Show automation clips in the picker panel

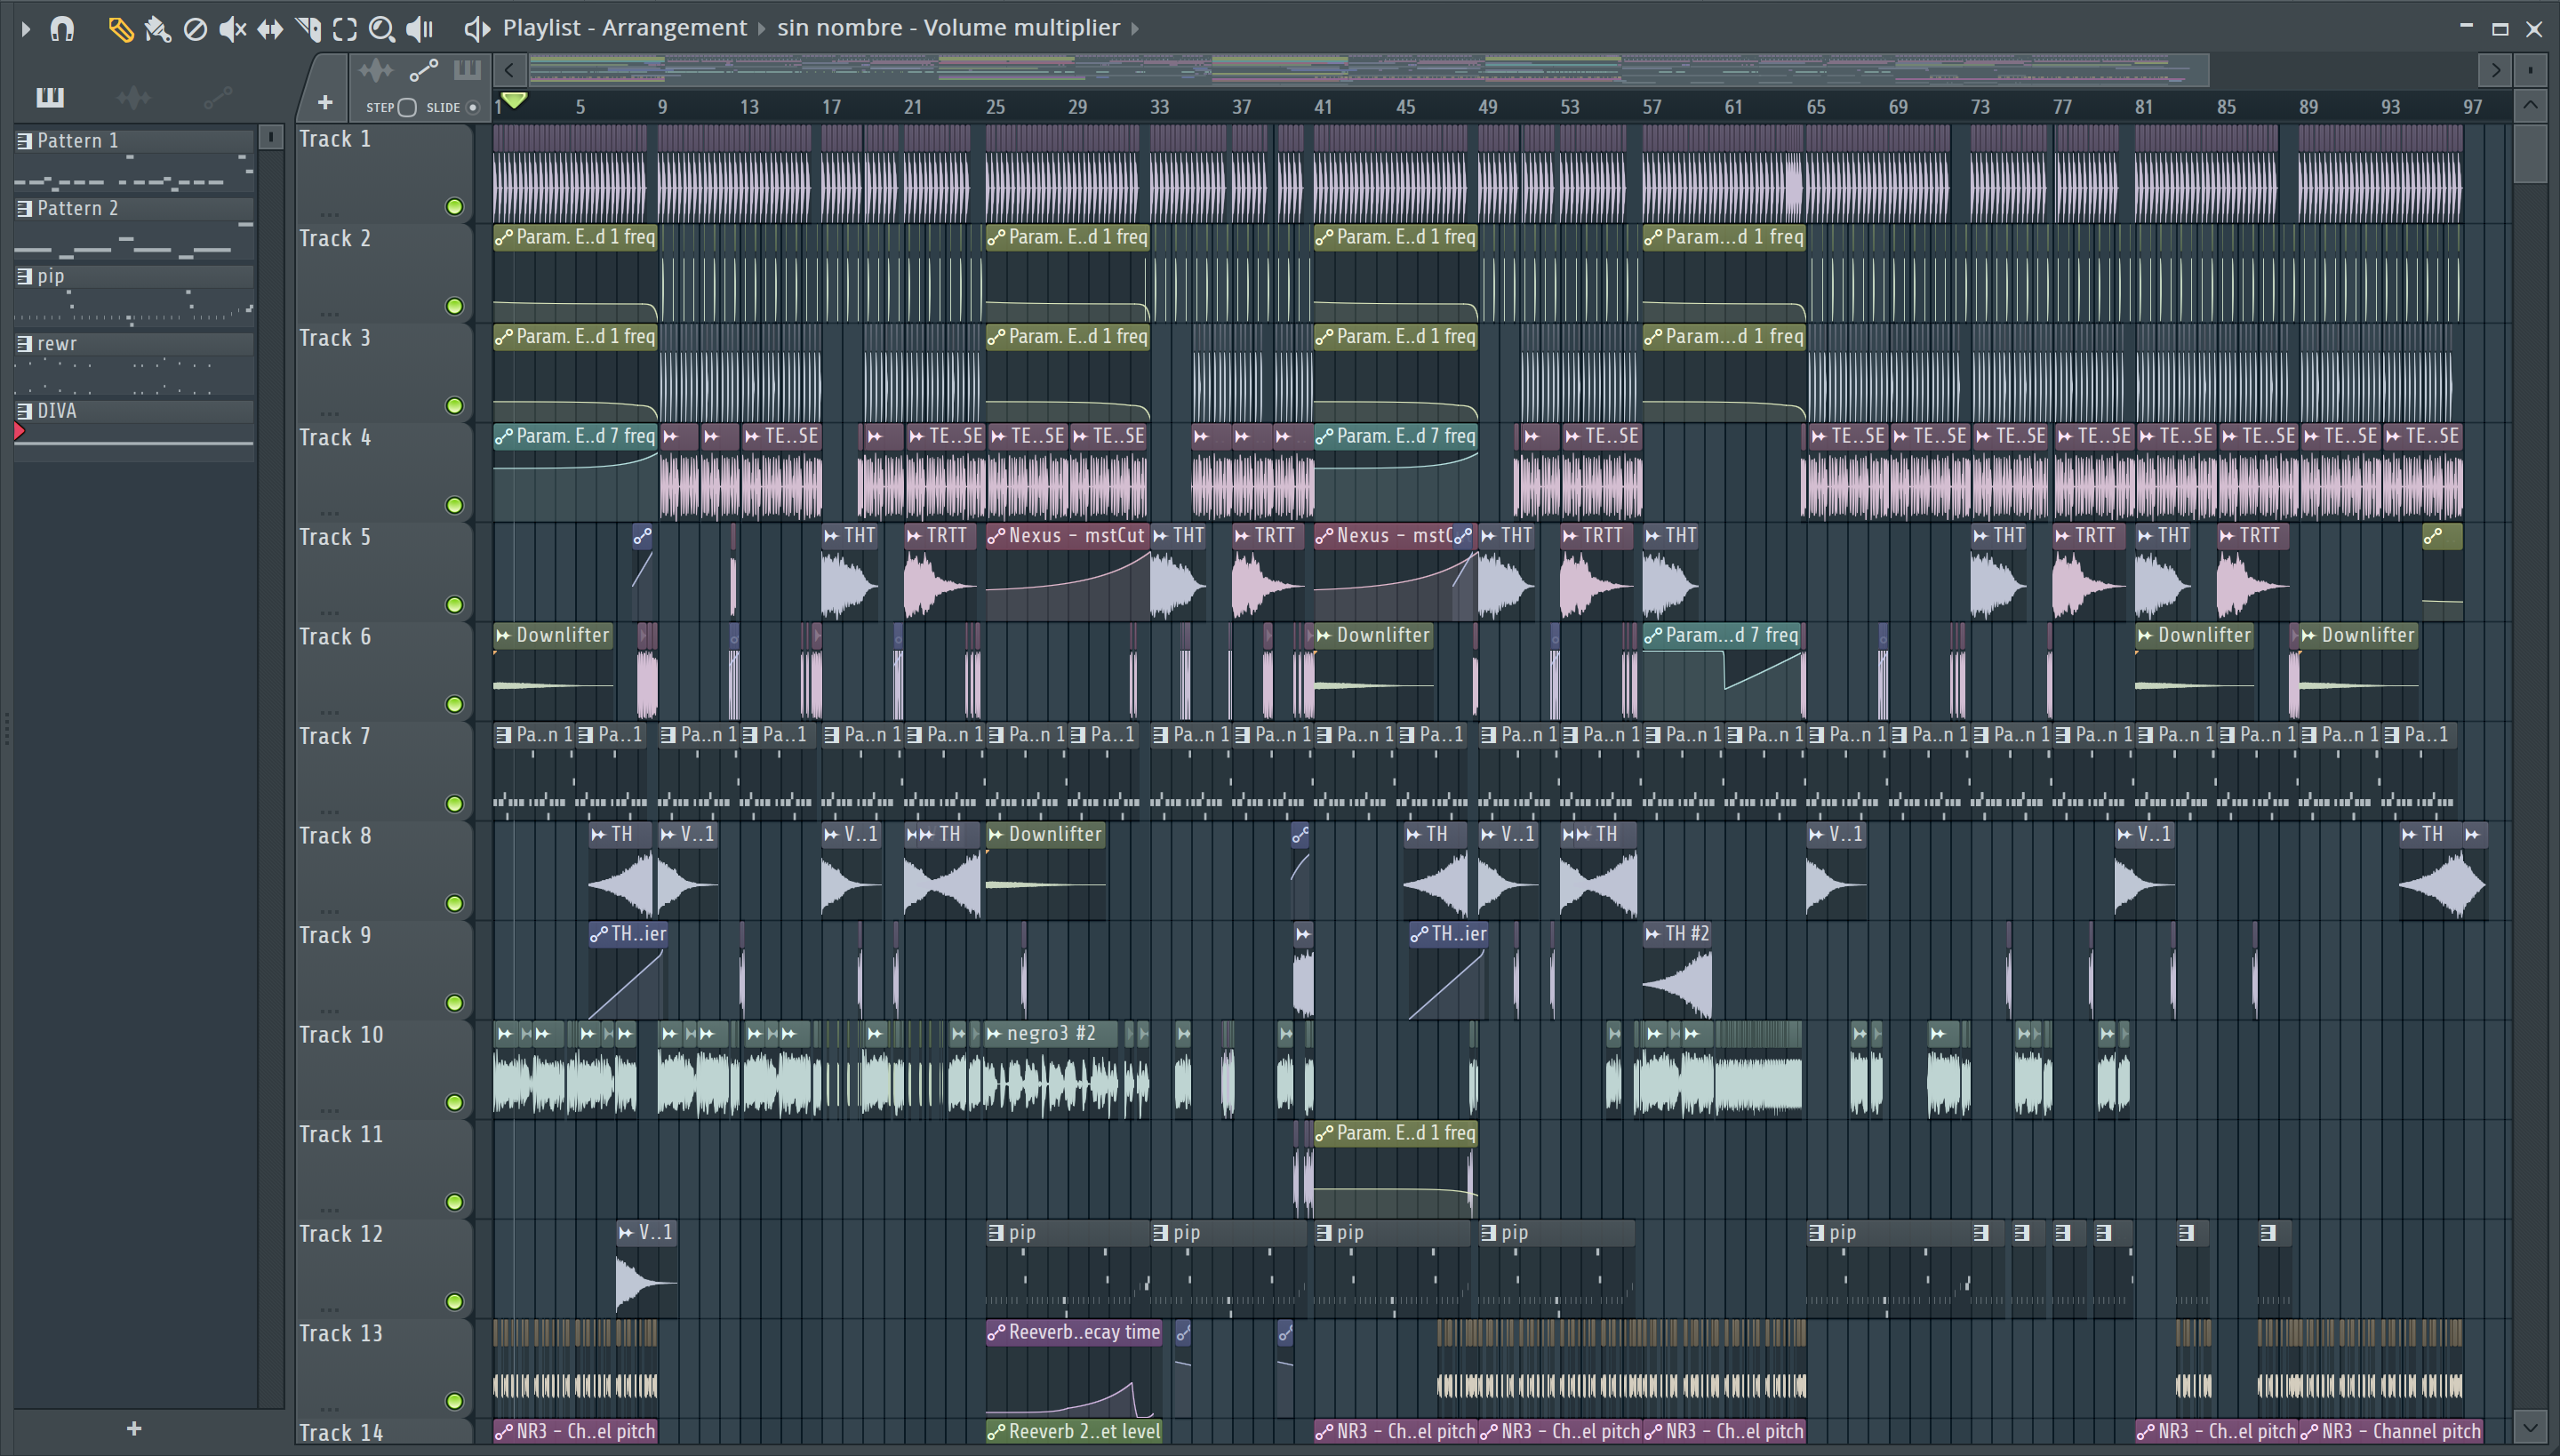(x=217, y=97)
